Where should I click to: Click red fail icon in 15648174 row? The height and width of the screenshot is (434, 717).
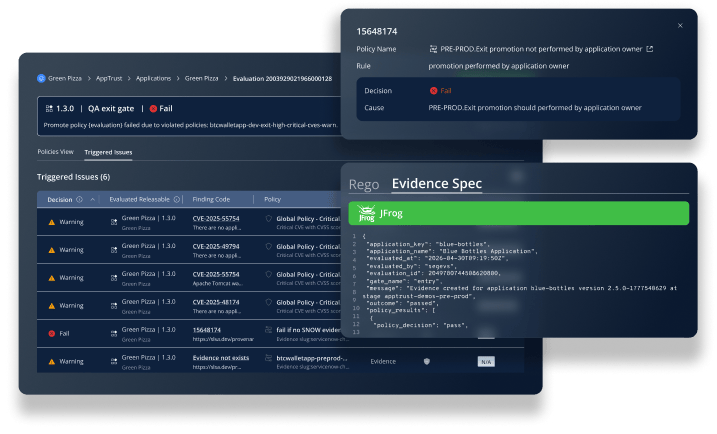[52, 334]
